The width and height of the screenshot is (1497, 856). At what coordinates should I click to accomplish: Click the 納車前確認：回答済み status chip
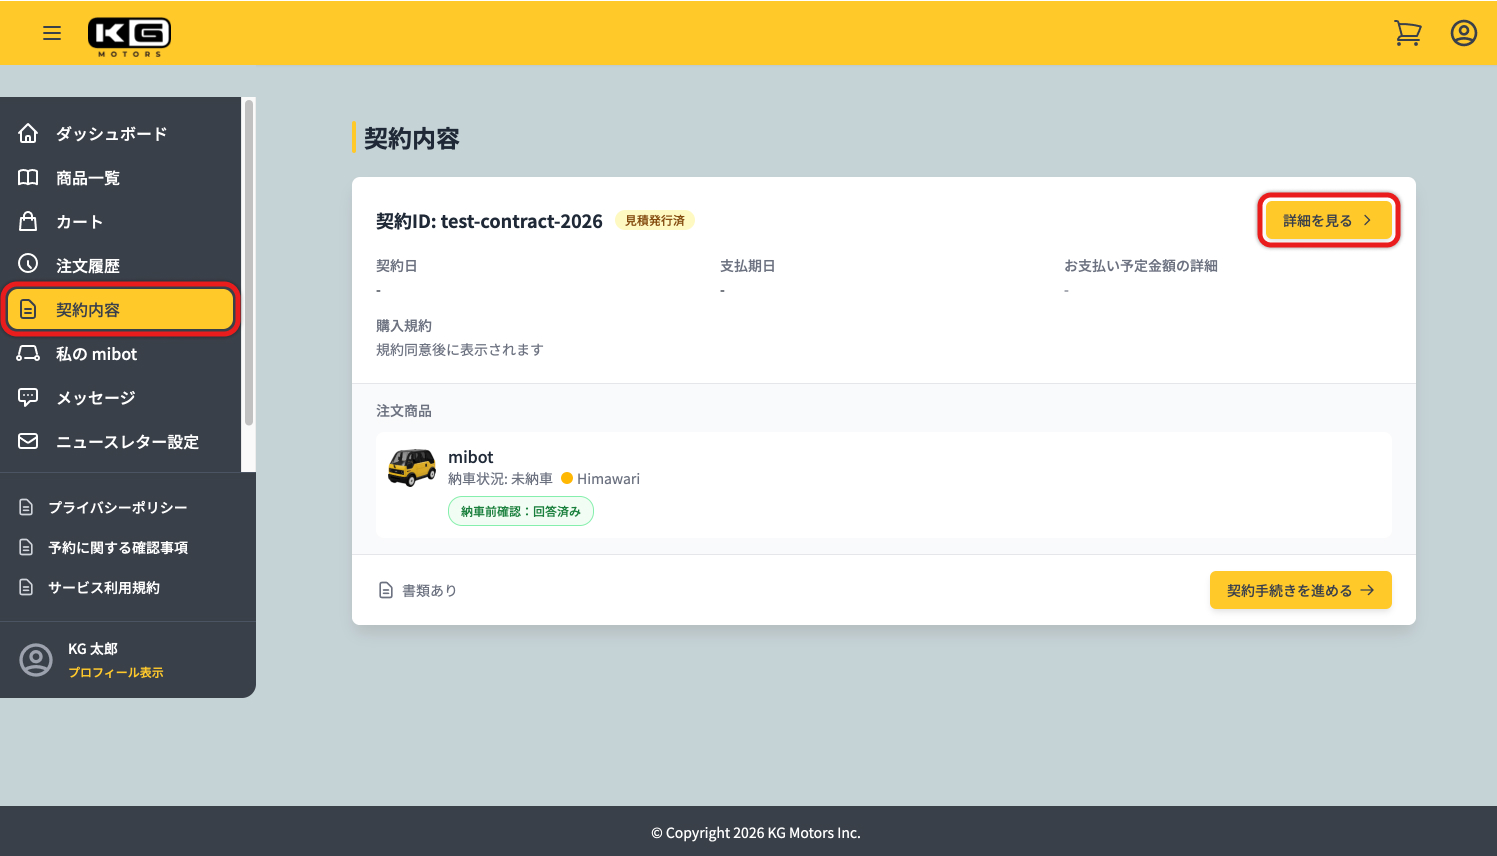pos(520,510)
